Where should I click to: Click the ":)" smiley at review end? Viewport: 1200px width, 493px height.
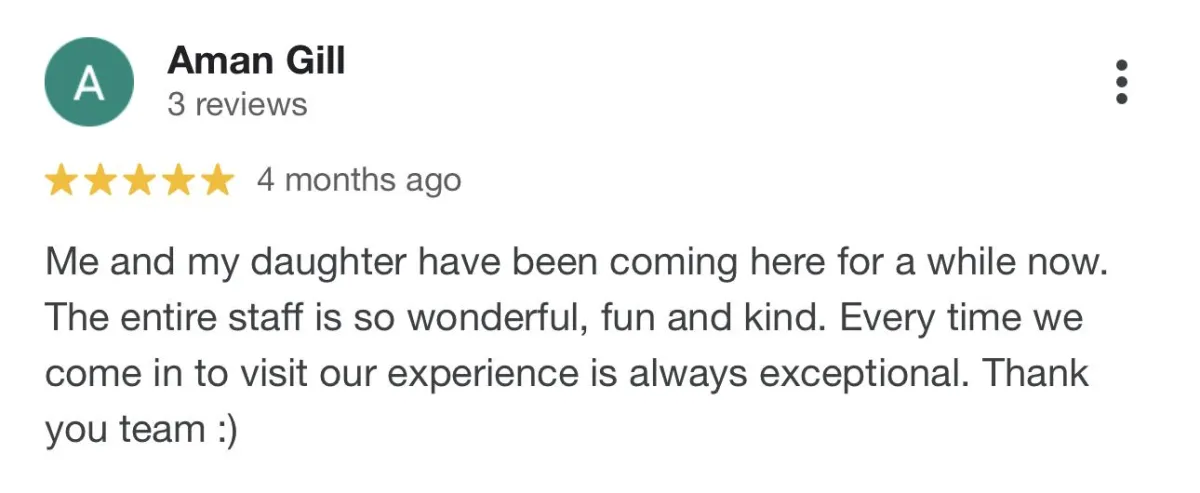[223, 431]
